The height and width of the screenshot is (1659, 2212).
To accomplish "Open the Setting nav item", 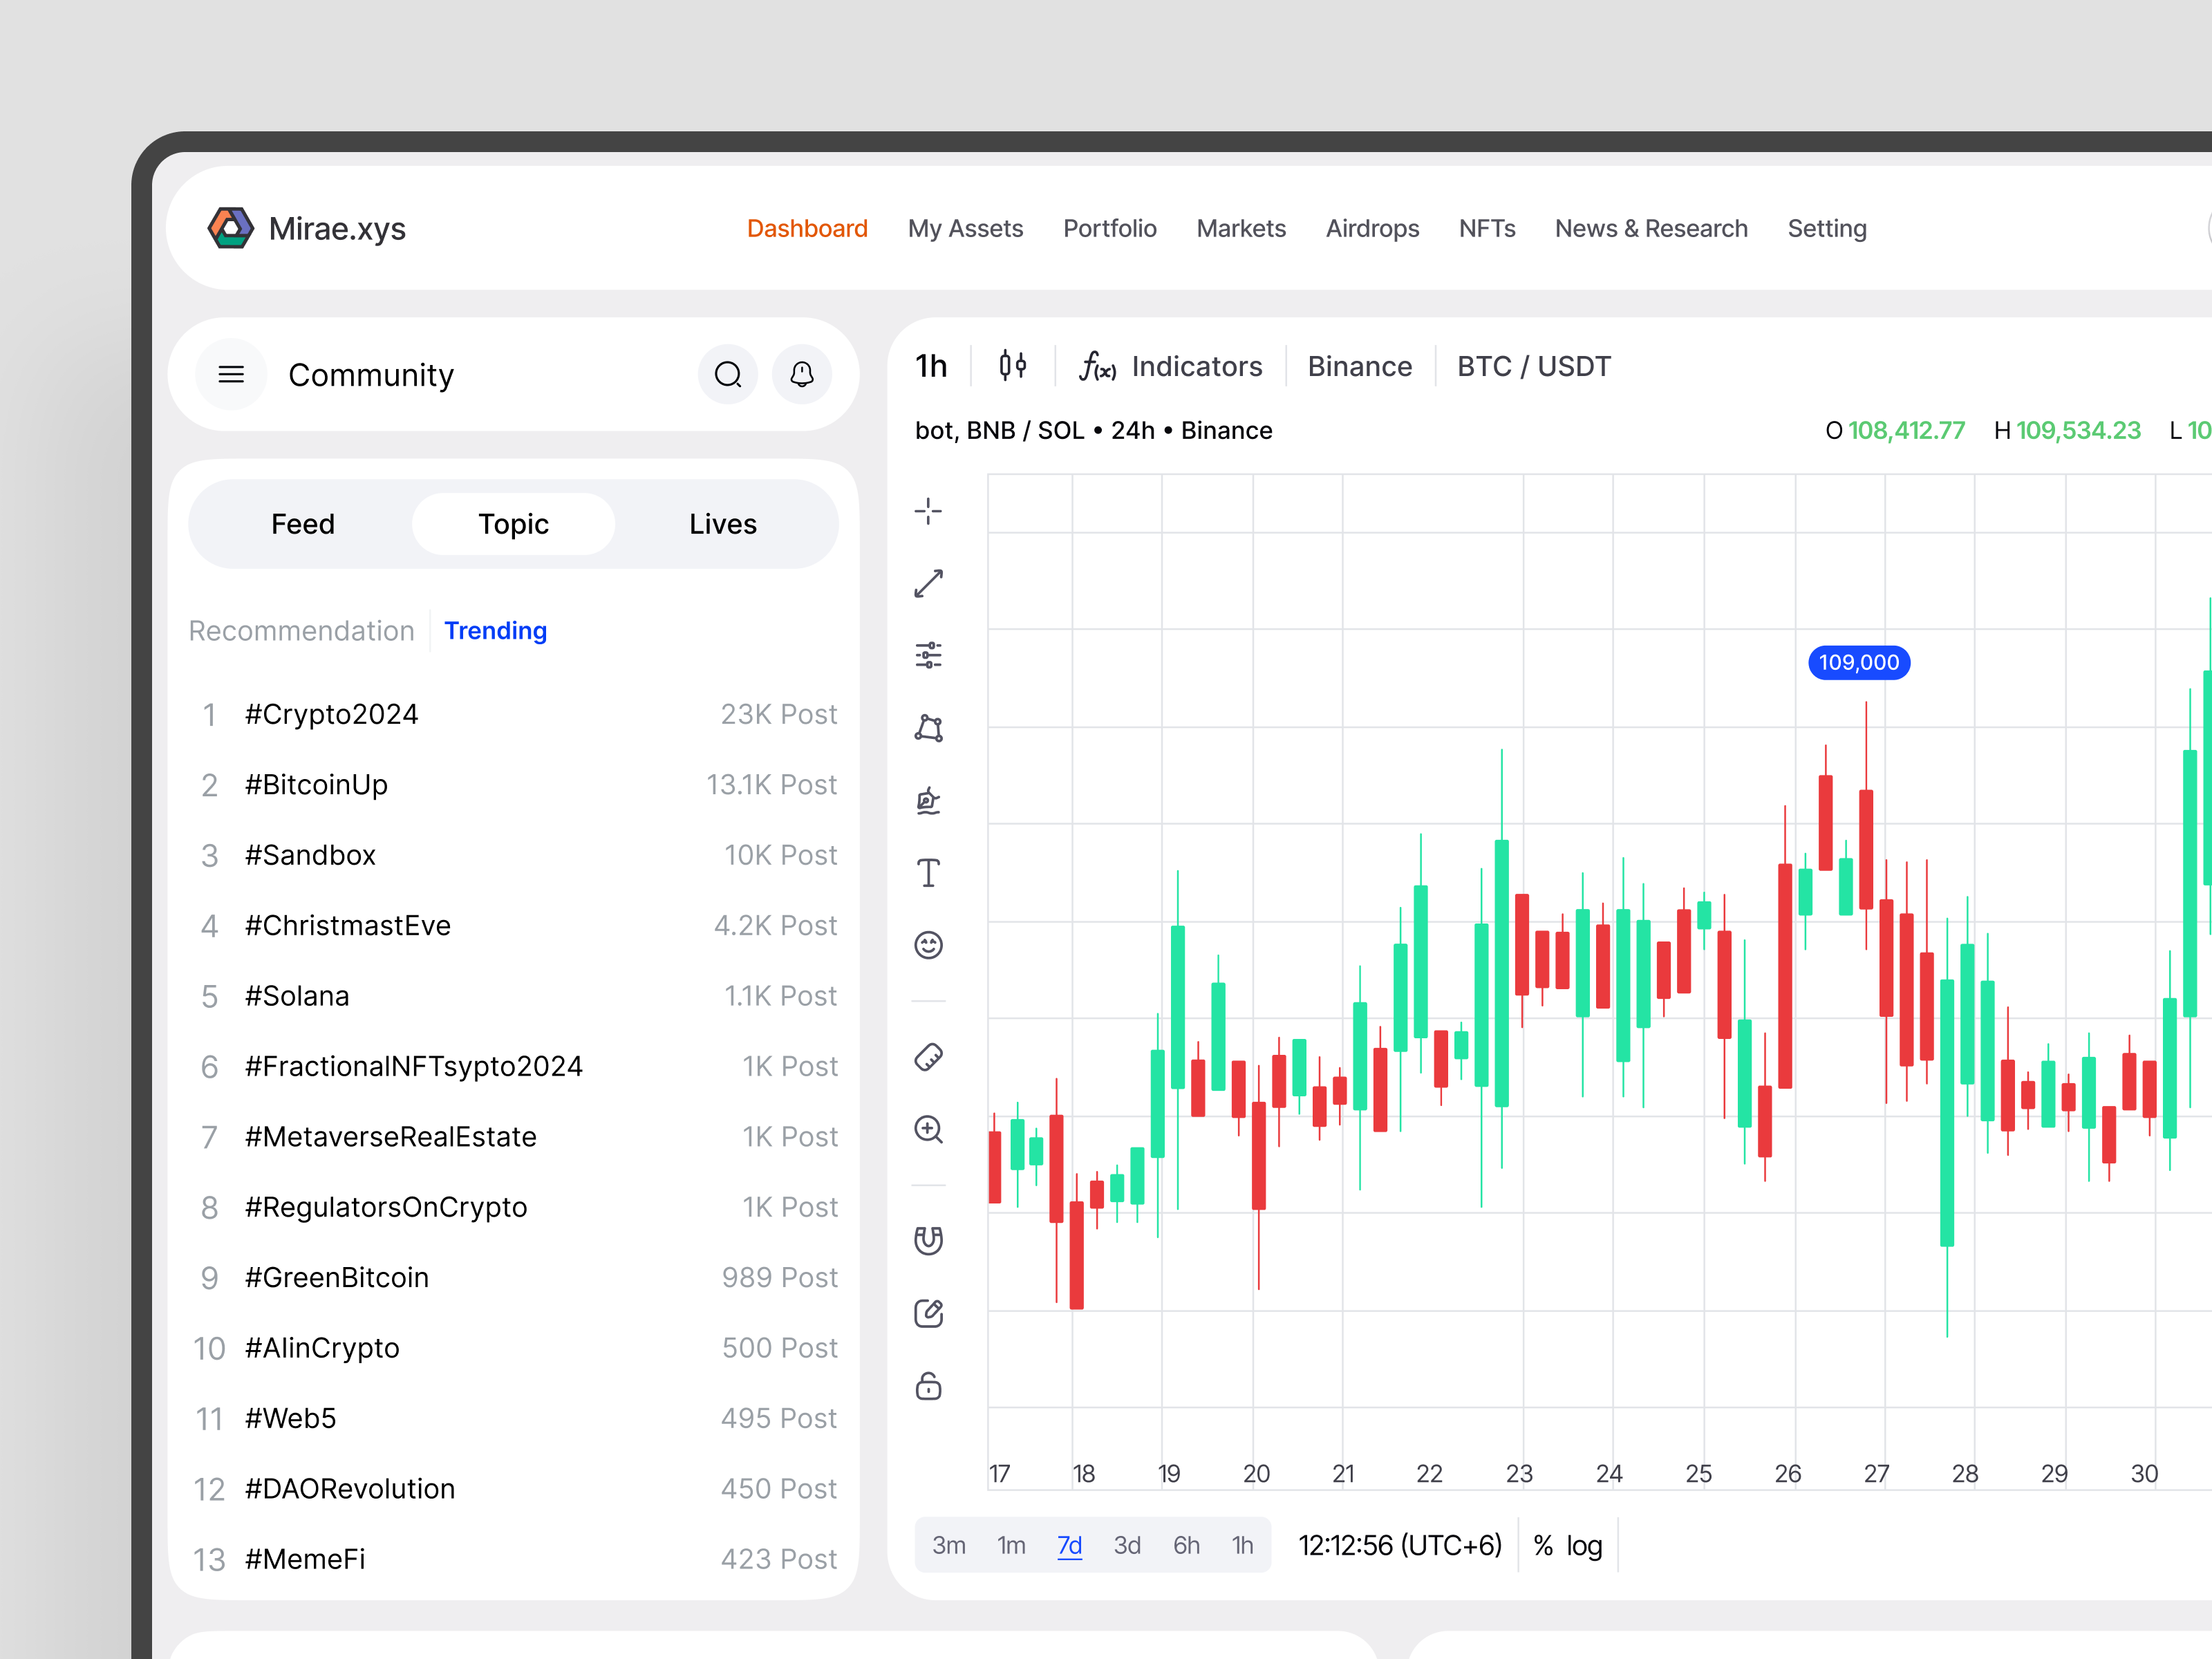I will tap(1827, 228).
